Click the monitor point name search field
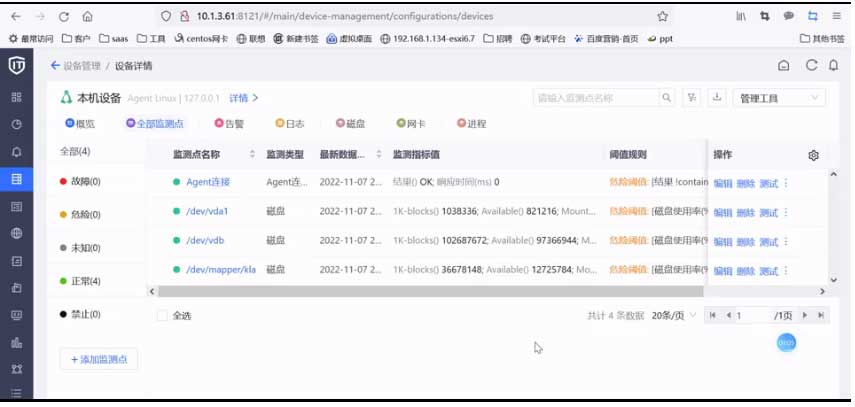The image size is (855, 407). pyautogui.click(x=595, y=98)
